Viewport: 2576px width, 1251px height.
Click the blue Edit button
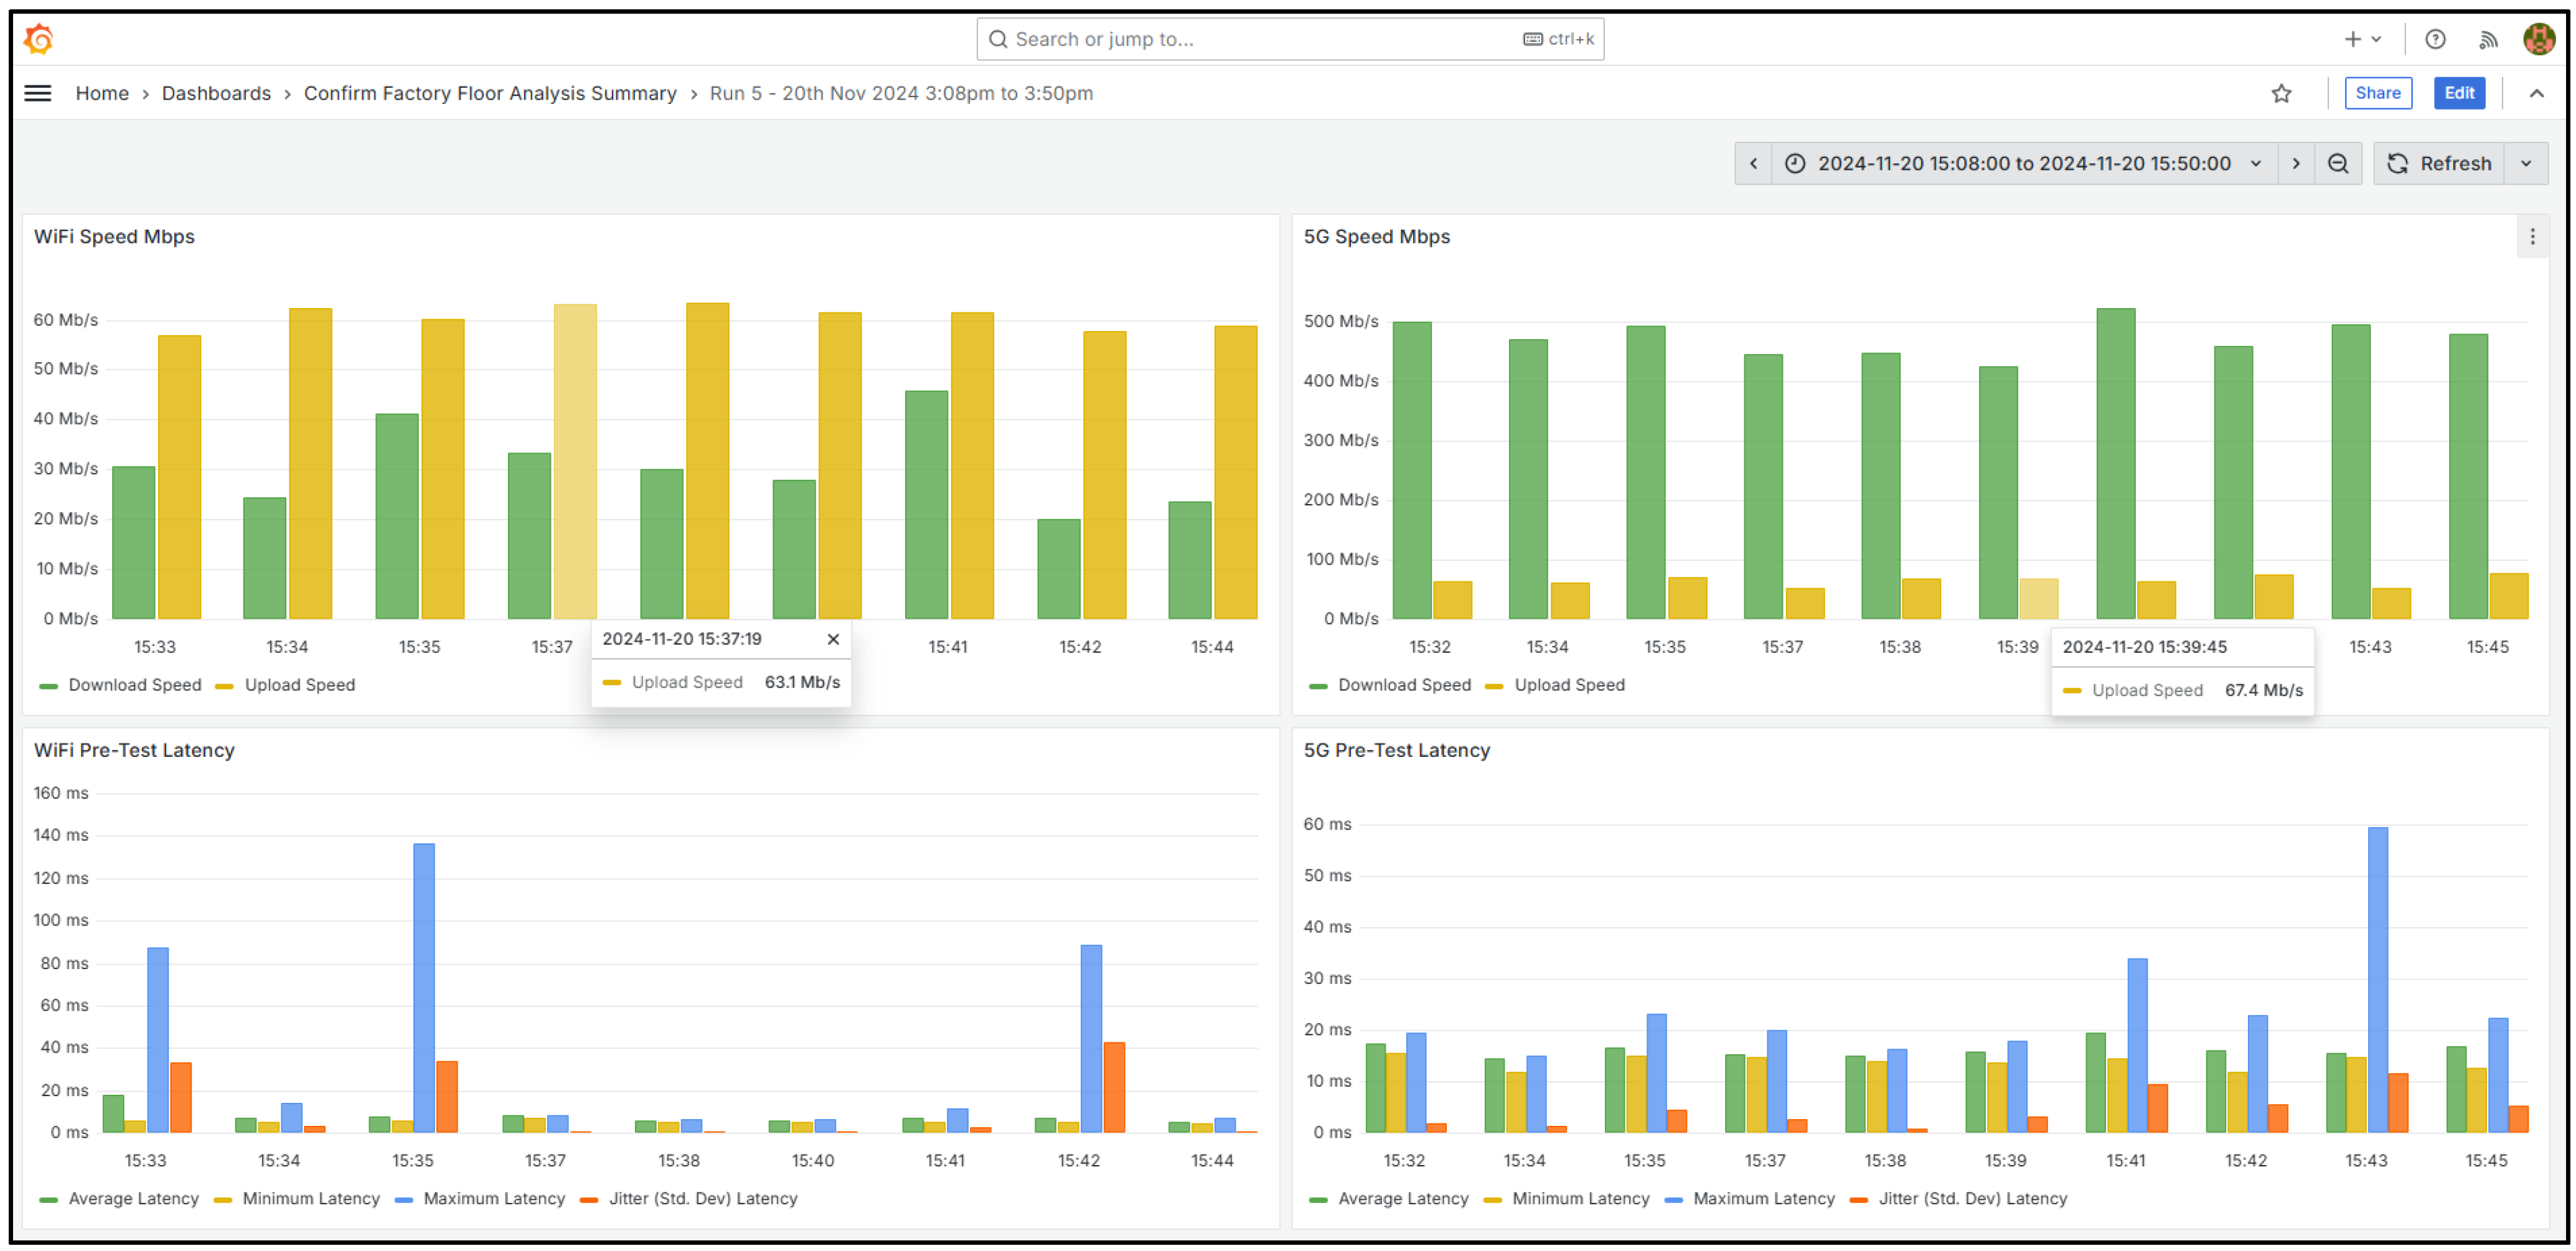[x=2458, y=93]
